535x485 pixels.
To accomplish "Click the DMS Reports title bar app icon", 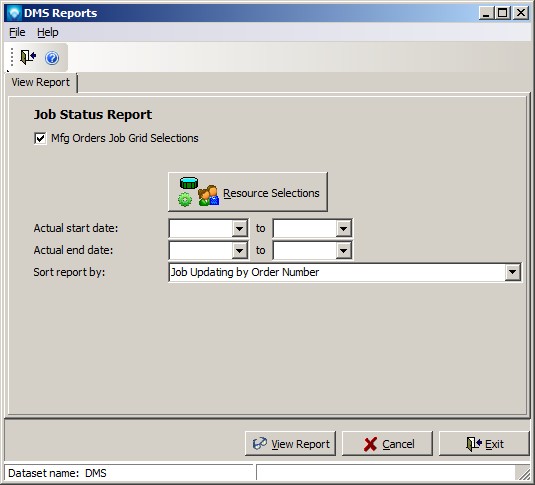I will [x=15, y=13].
